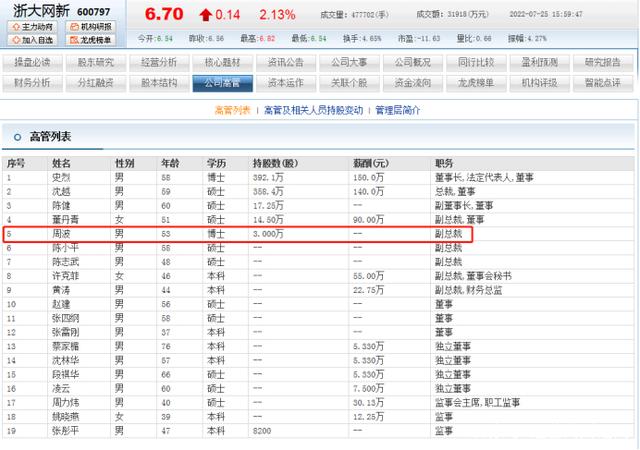
Task: Select the name 史烈 in the table
Action: pos(61,178)
